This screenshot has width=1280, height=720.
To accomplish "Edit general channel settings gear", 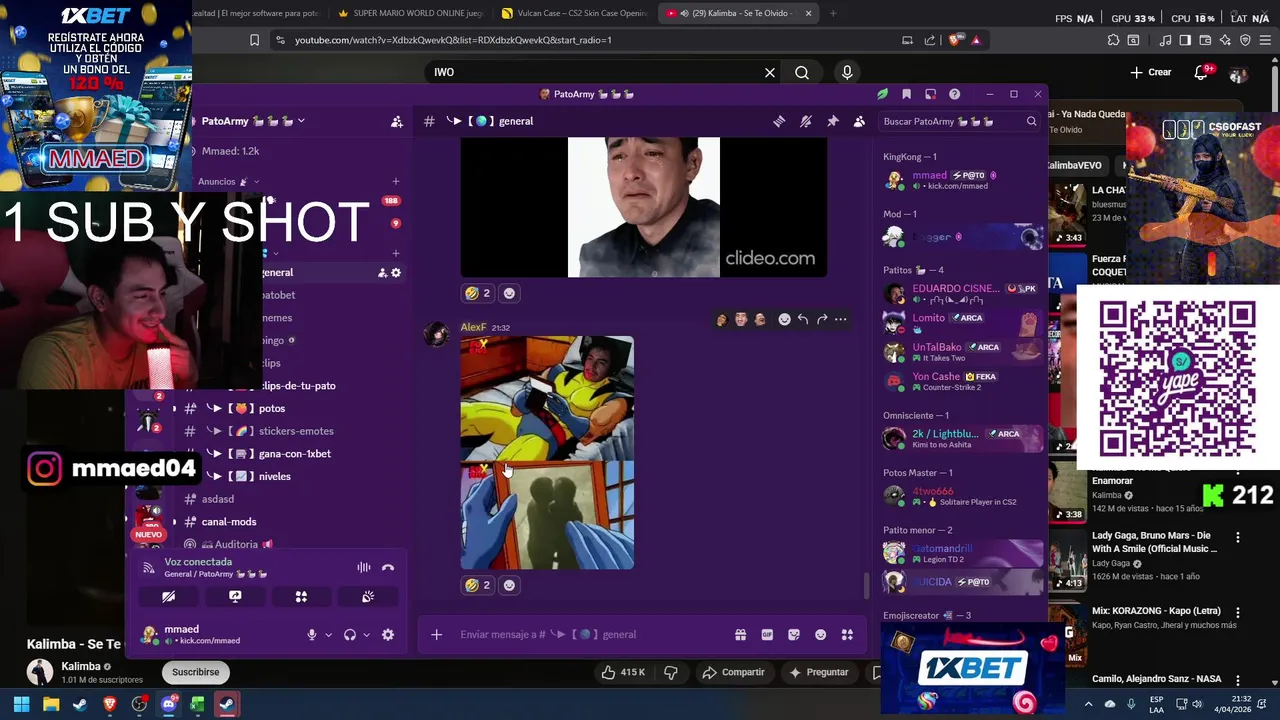I will (396, 273).
